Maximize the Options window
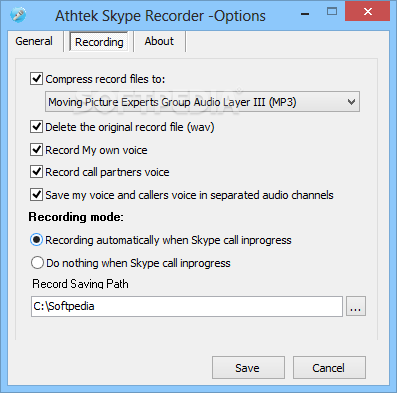Viewport: 397px width, 393px height. (332, 12)
